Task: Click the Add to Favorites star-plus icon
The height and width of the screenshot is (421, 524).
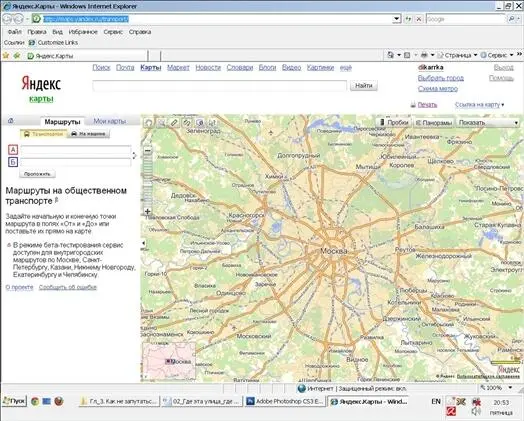Action: (x=17, y=55)
